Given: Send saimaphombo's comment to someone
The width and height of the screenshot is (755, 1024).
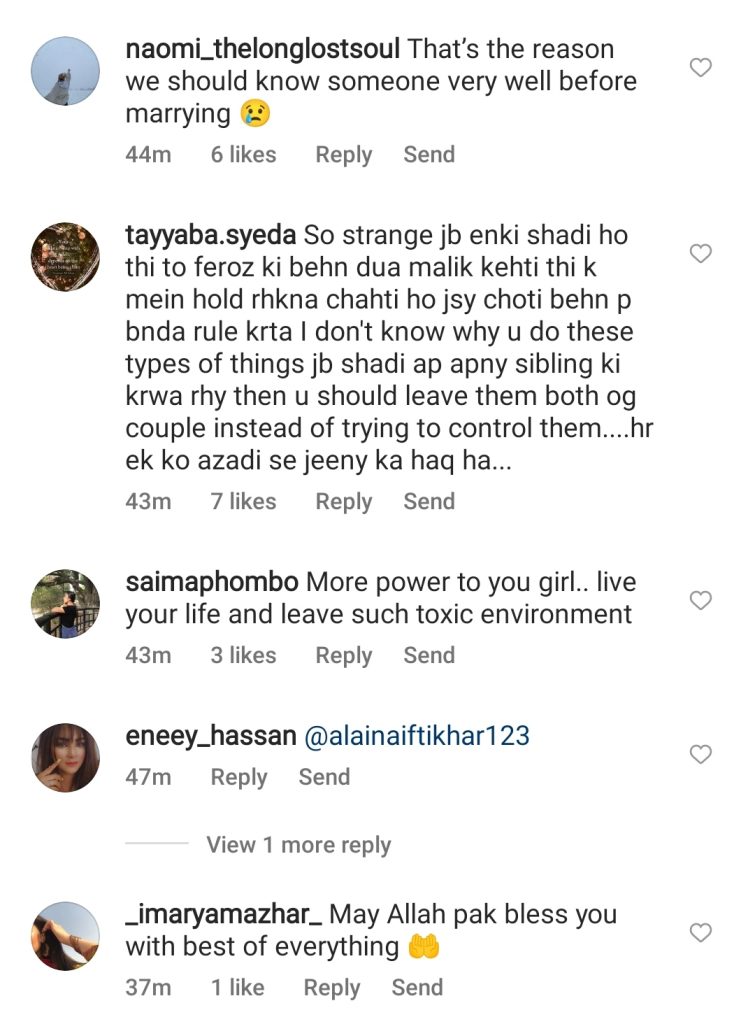Looking at the screenshot, I should click(x=430, y=655).
